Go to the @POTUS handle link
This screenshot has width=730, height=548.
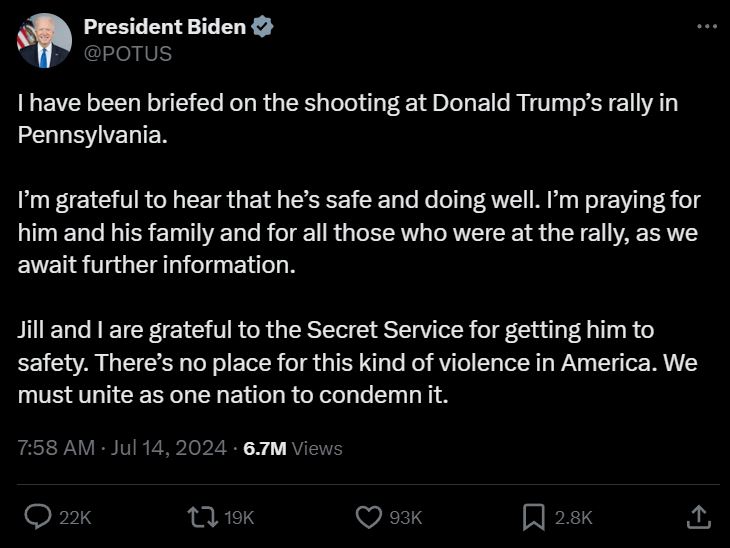(x=128, y=54)
